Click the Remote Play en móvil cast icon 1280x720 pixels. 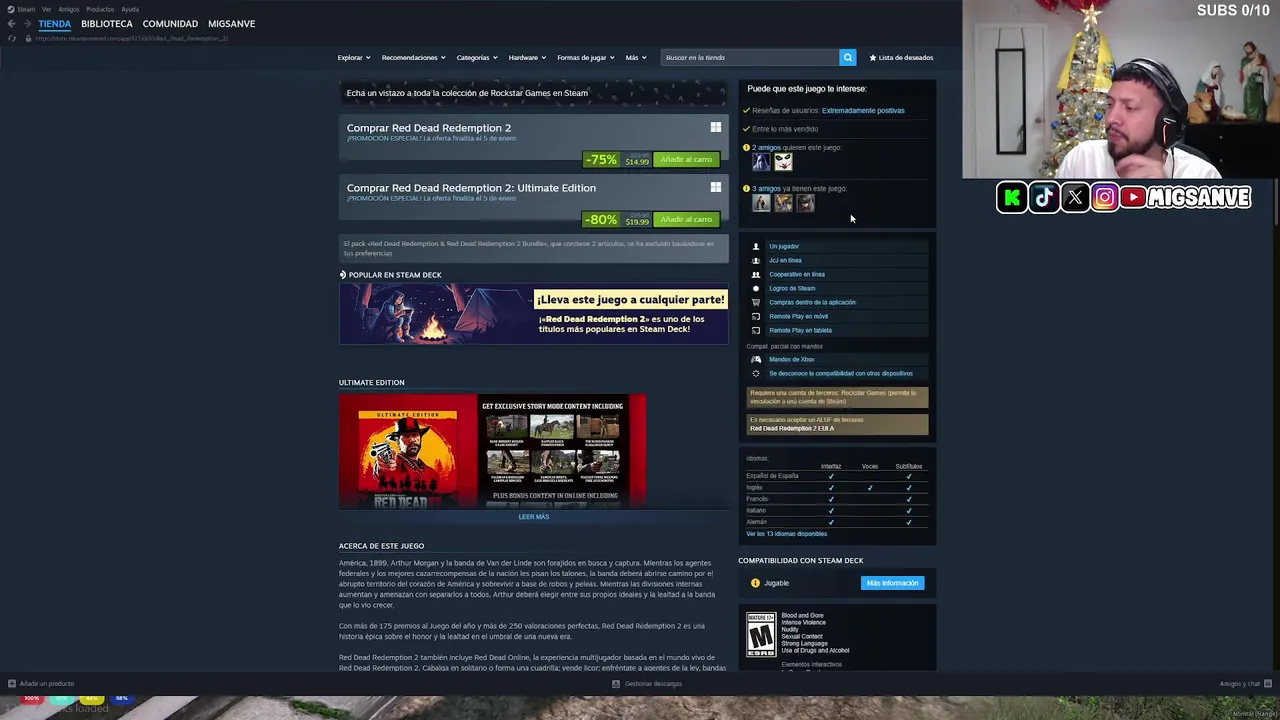coord(756,316)
